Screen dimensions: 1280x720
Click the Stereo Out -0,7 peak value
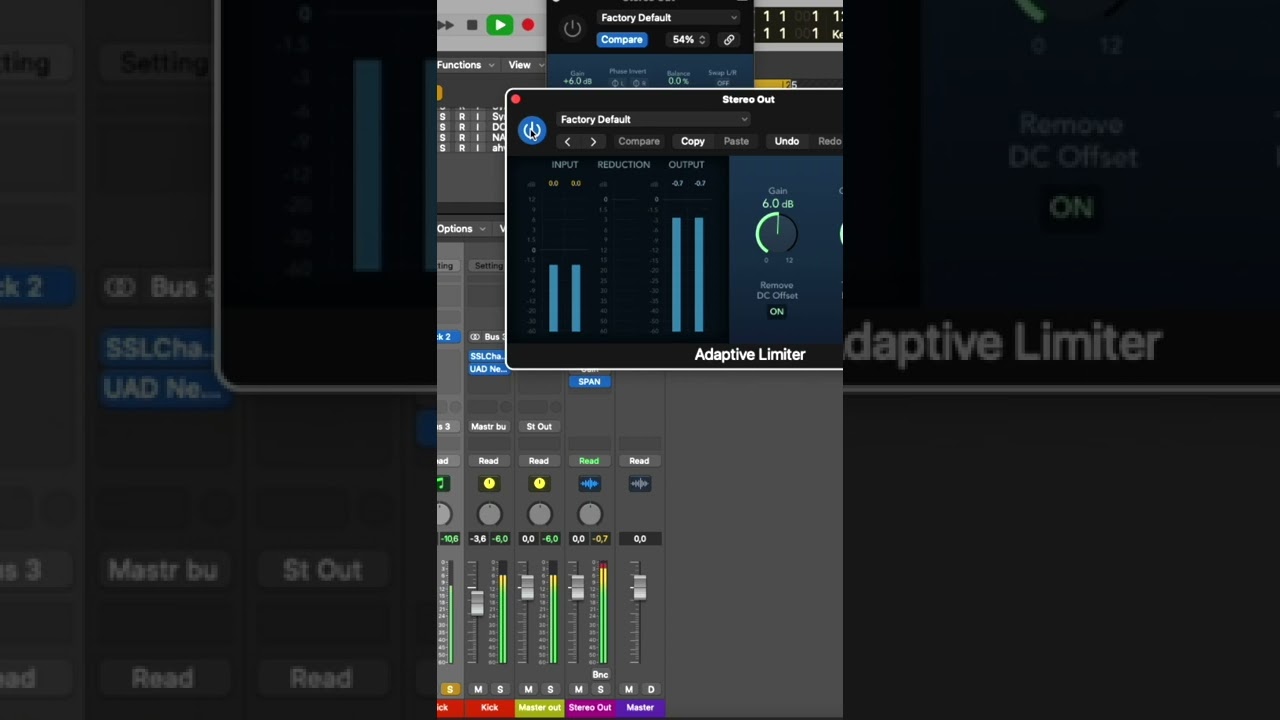600,539
